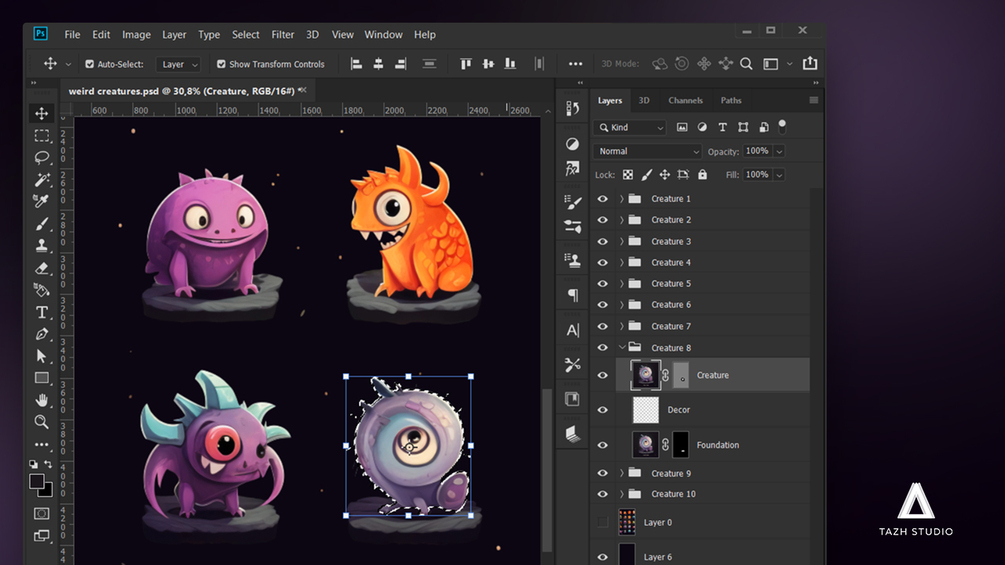
Task: Select the Brush tool
Action: point(42,224)
